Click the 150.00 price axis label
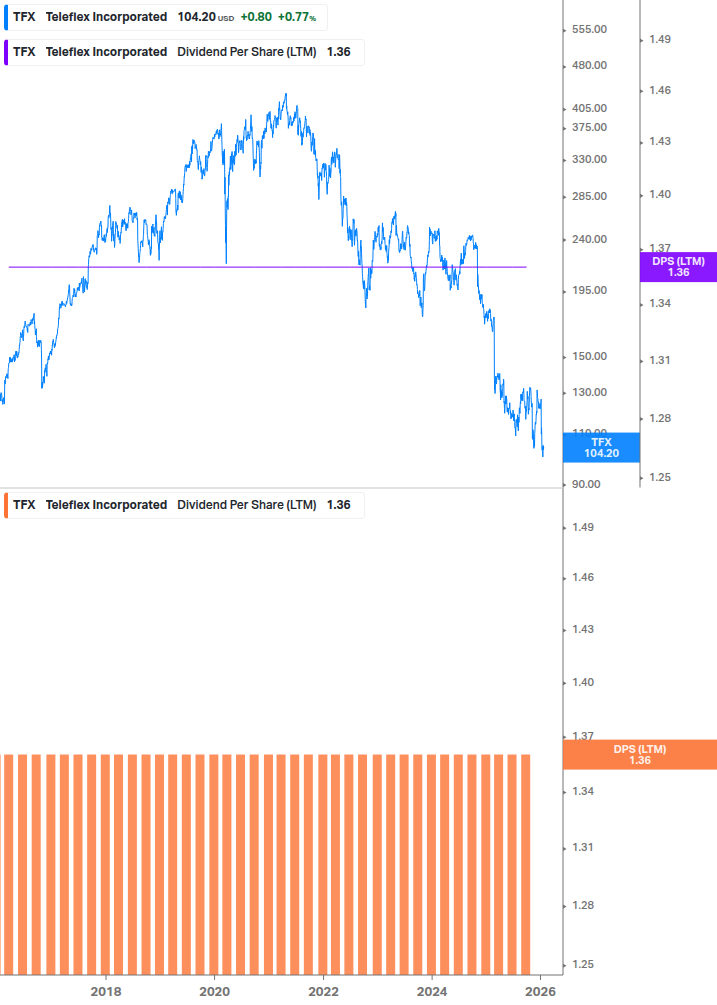 pyautogui.click(x=589, y=356)
